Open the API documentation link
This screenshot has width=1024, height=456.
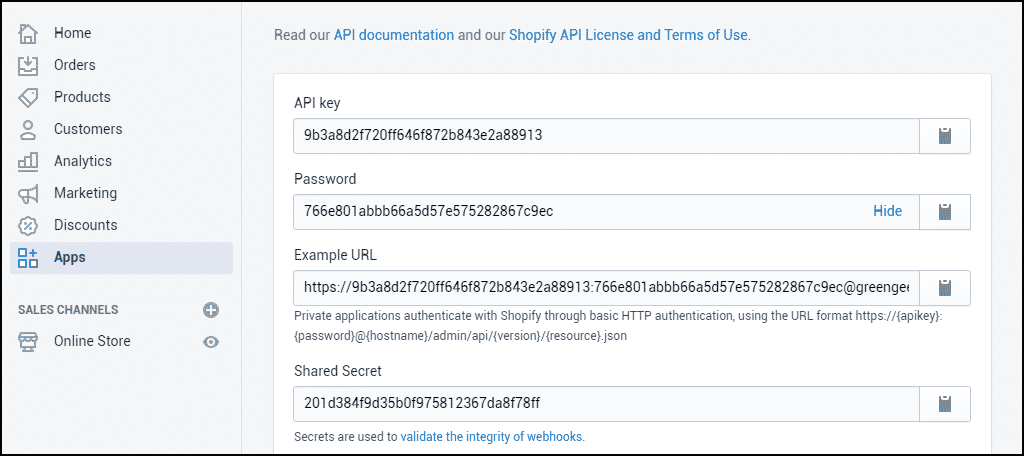[x=393, y=35]
